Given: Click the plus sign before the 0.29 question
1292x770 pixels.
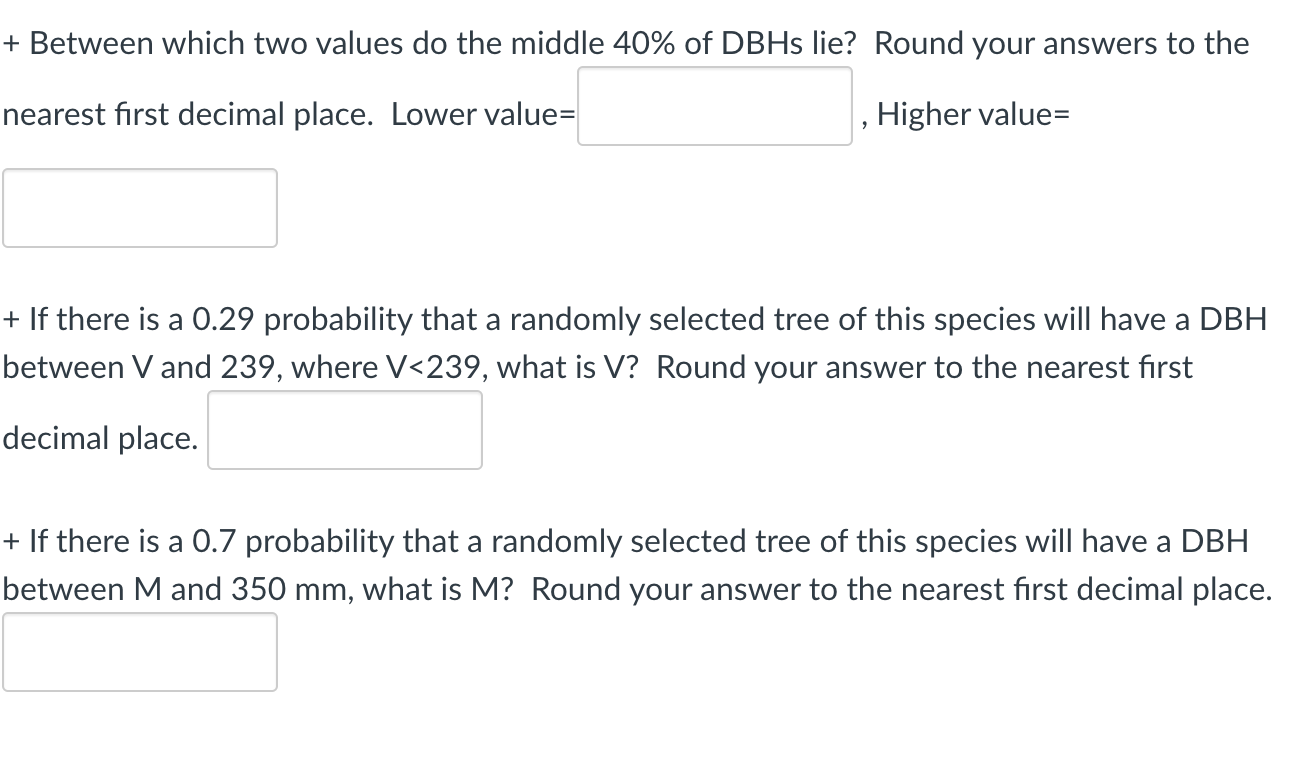Looking at the screenshot, I should coord(12,319).
